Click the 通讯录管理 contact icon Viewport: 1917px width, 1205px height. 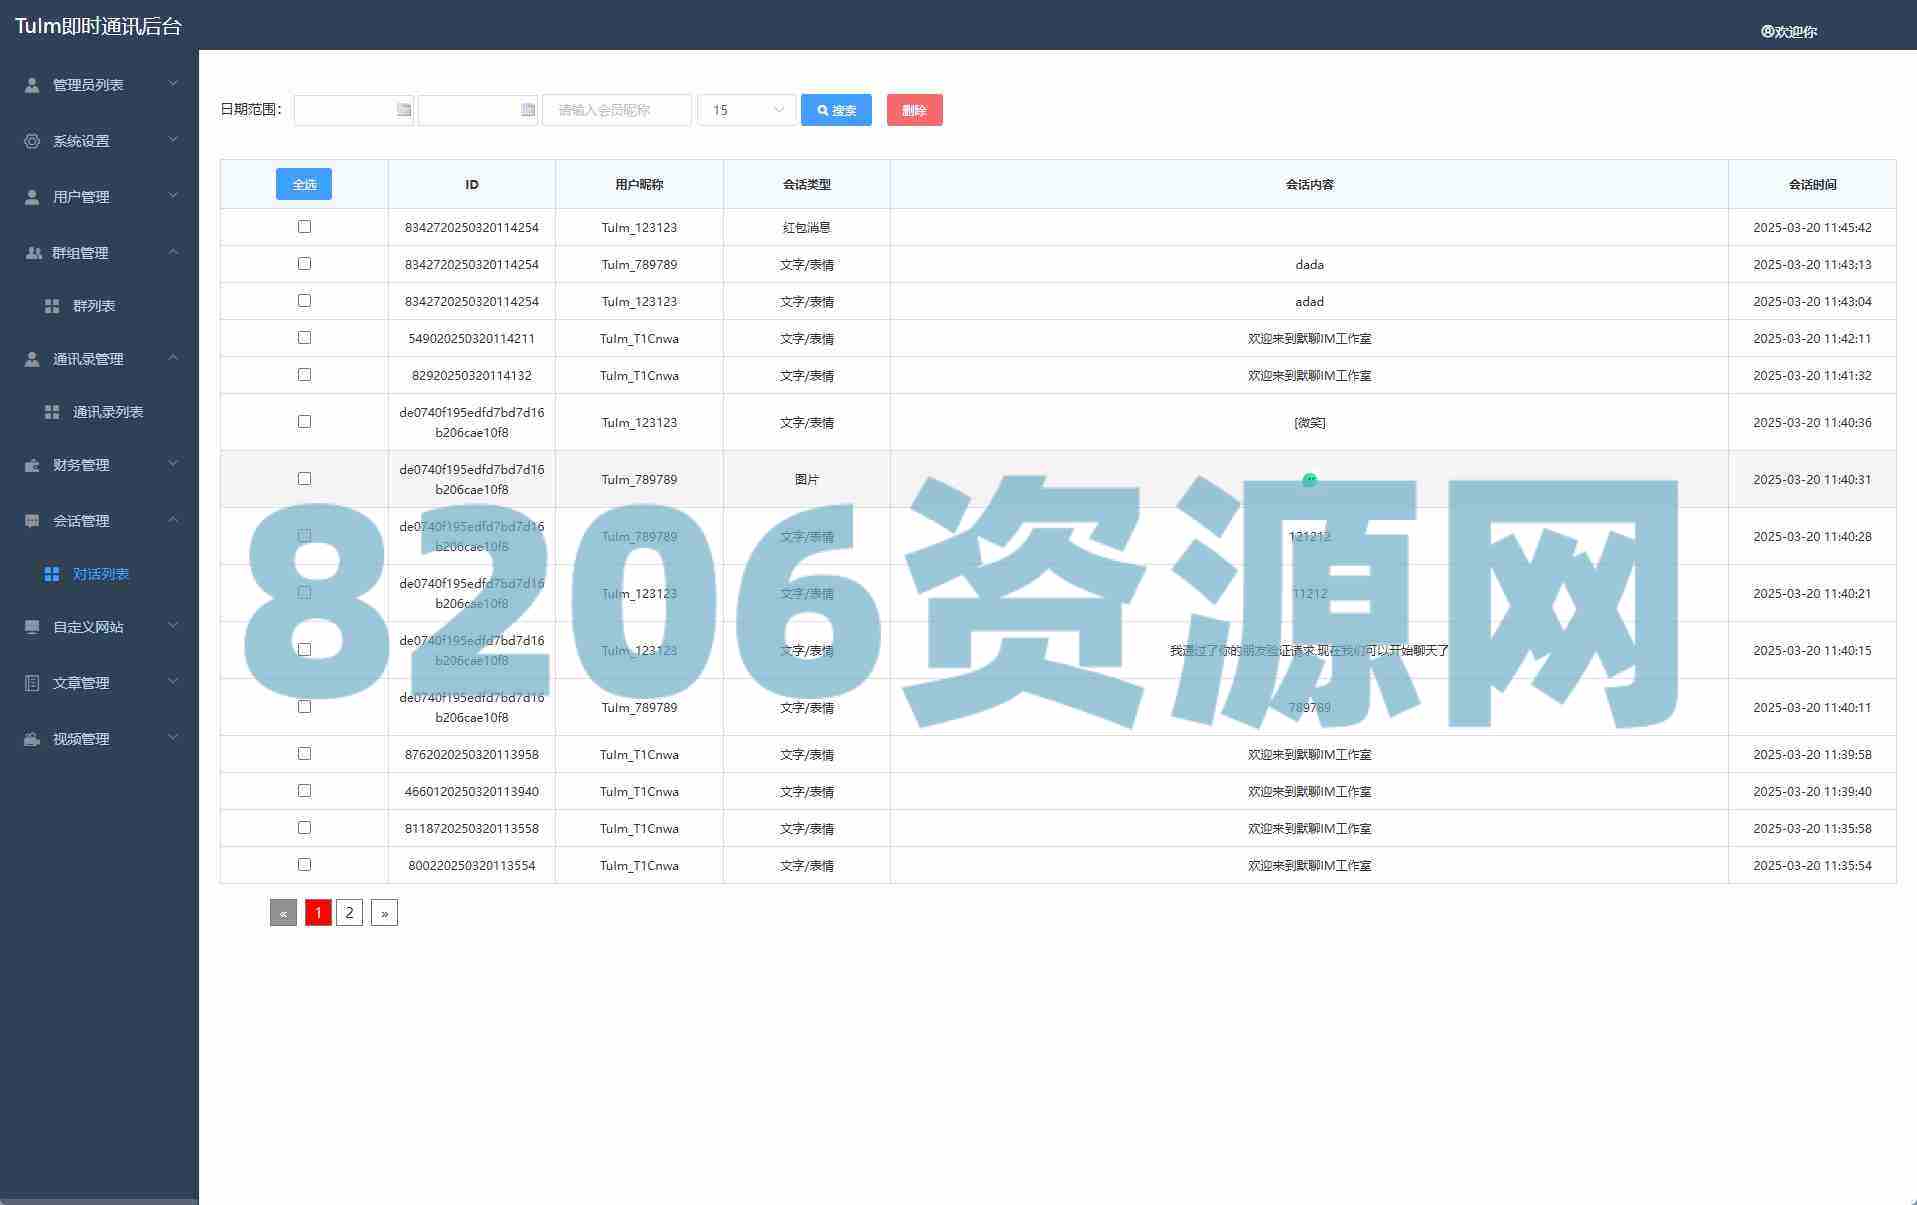point(32,359)
